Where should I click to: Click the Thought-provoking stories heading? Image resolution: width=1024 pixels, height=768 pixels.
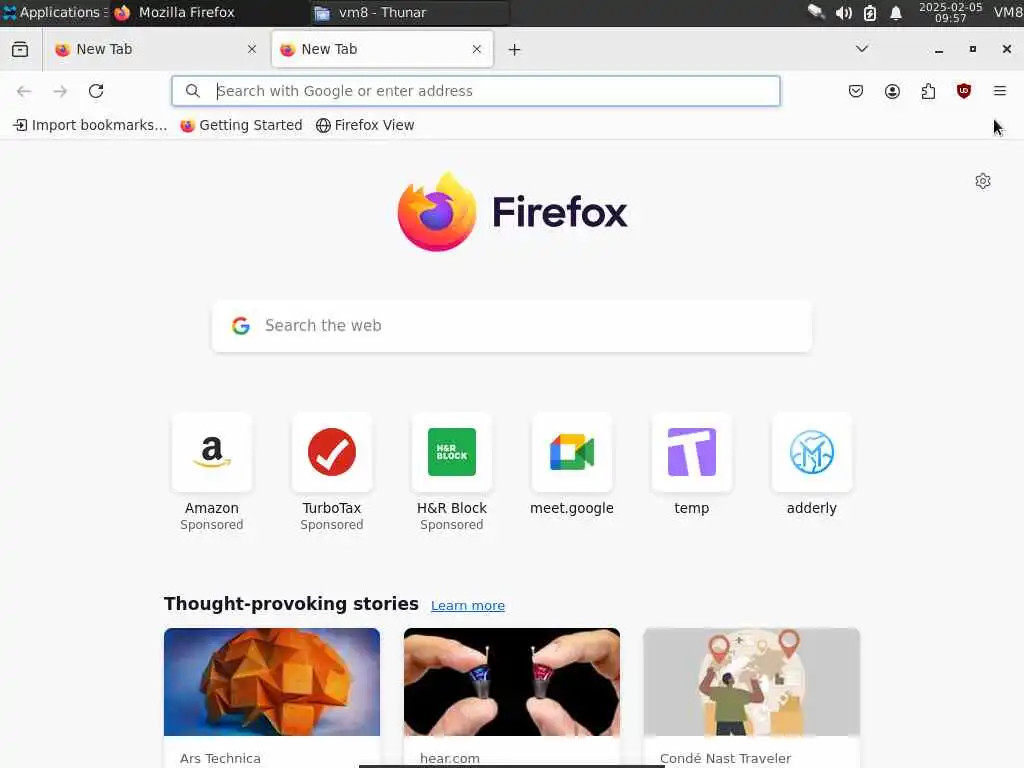pyautogui.click(x=291, y=603)
